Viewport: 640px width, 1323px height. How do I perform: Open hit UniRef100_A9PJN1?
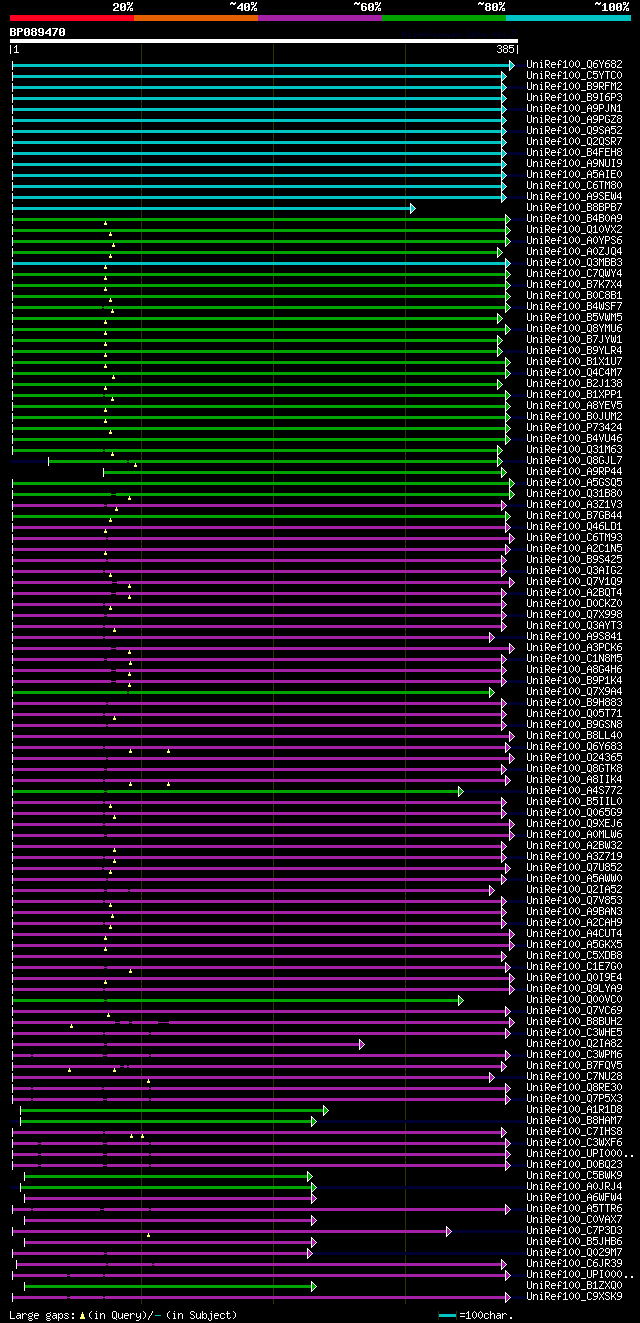click(x=575, y=109)
